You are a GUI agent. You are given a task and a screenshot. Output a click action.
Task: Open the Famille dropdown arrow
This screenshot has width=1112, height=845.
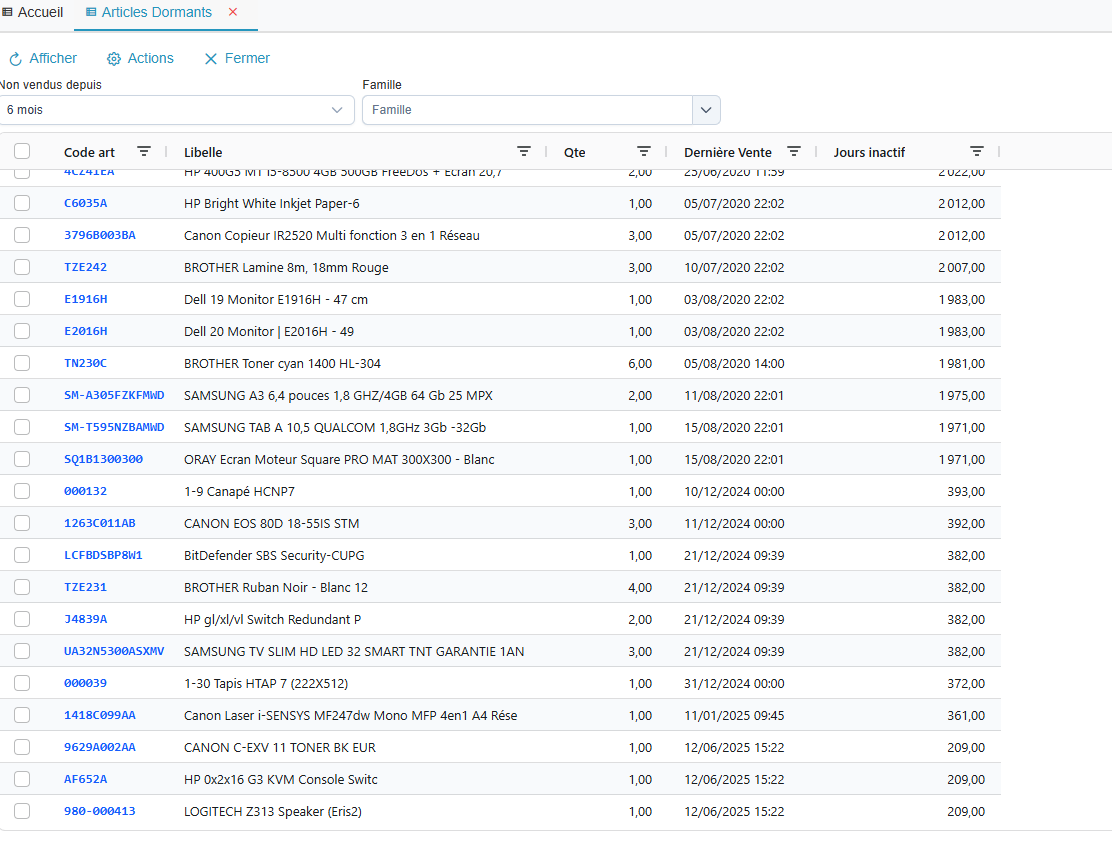point(706,110)
